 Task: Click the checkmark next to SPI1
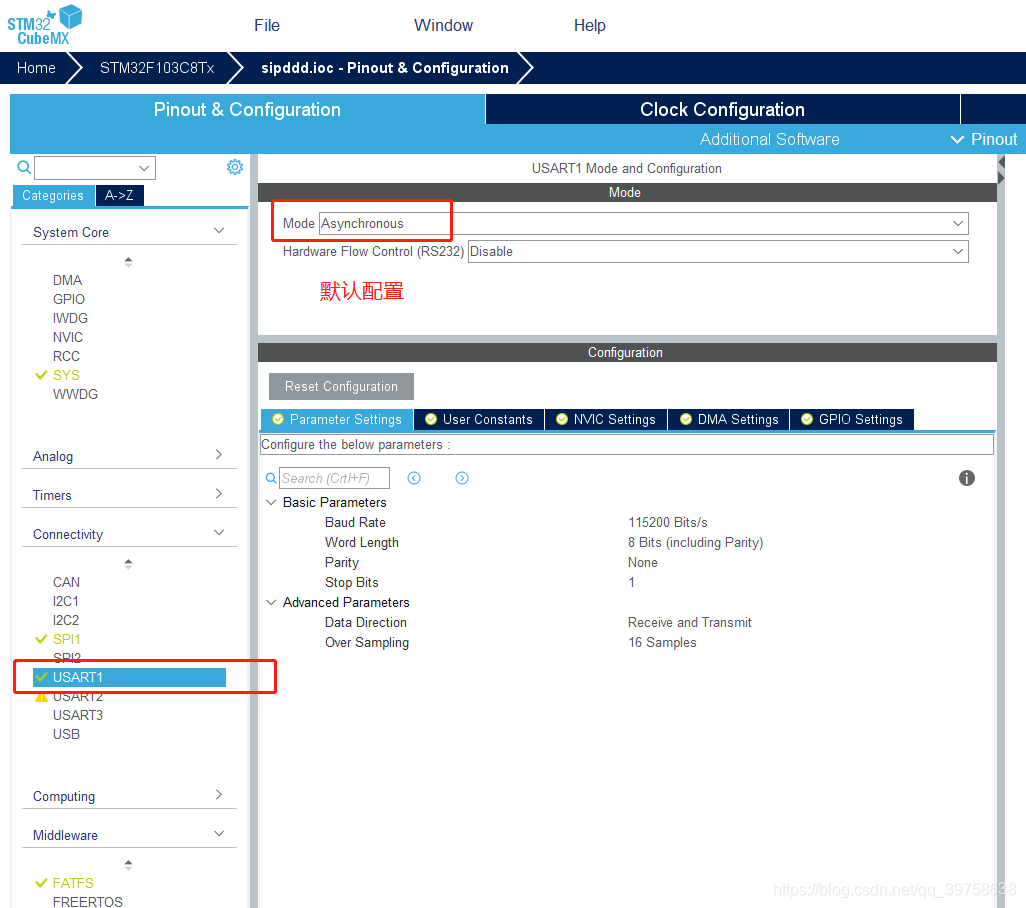pyautogui.click(x=41, y=638)
